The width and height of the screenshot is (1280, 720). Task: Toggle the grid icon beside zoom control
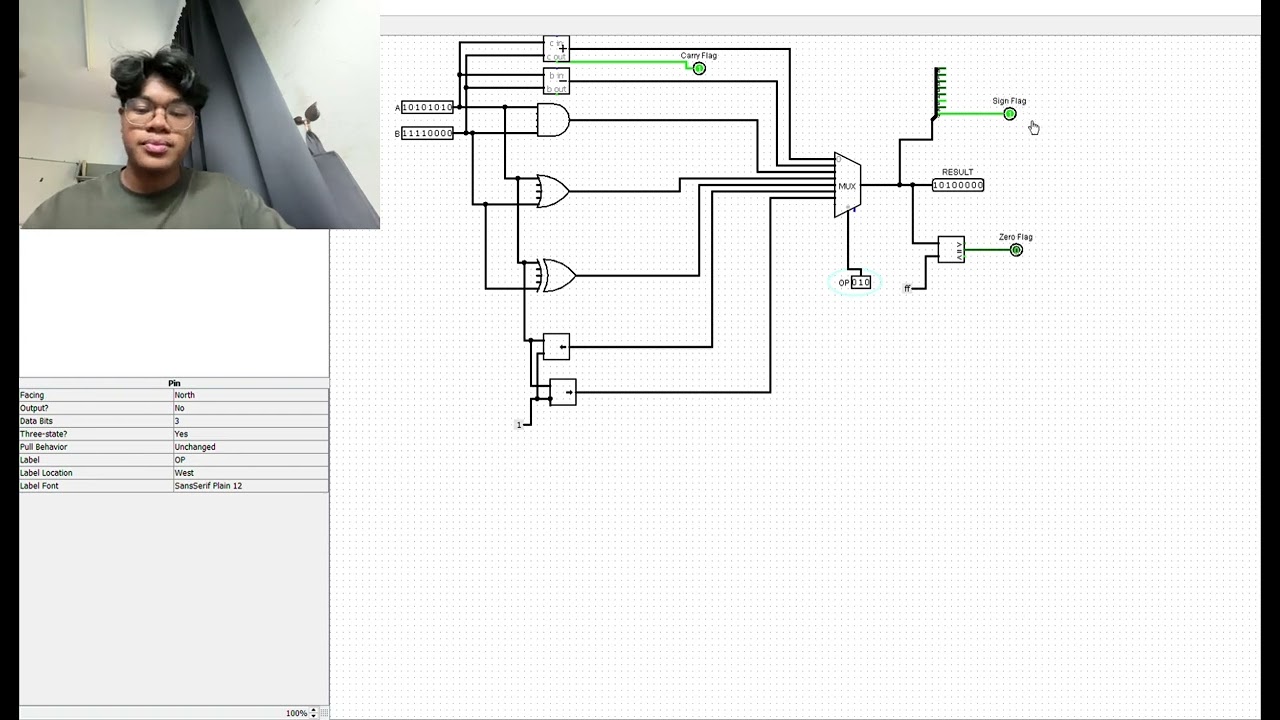[x=324, y=713]
